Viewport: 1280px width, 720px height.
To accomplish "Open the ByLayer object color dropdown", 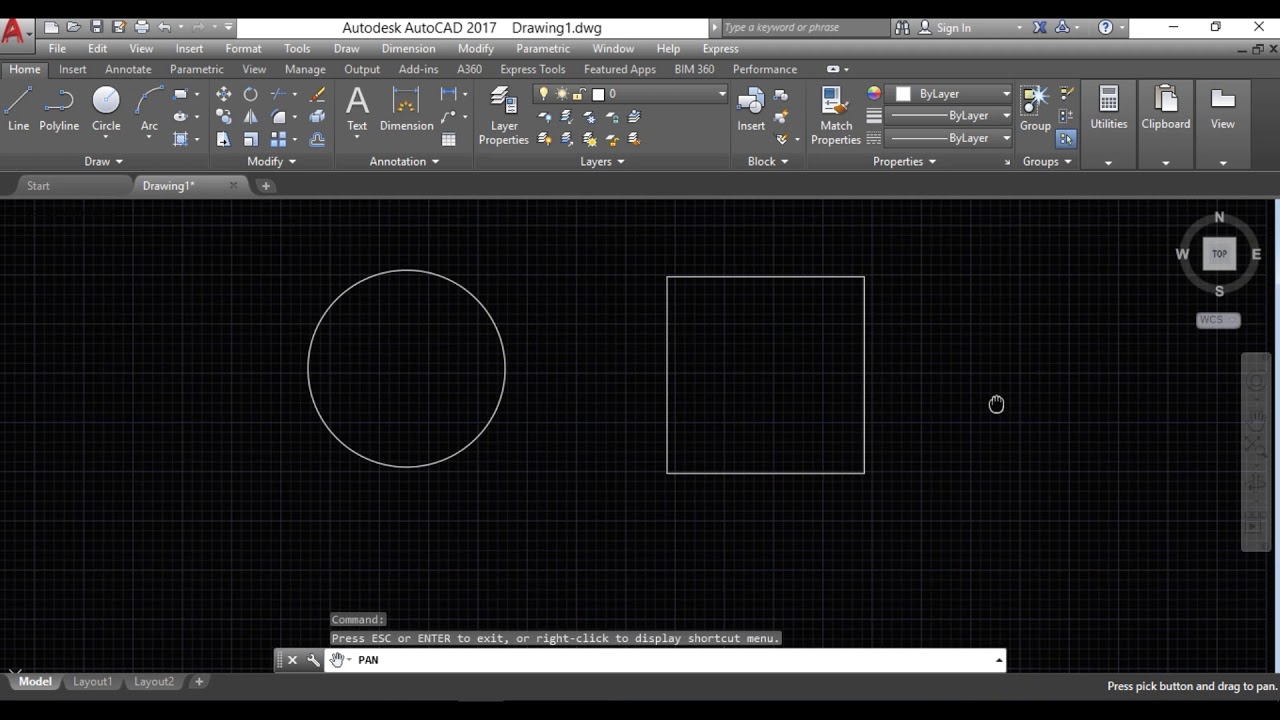I will (1006, 94).
